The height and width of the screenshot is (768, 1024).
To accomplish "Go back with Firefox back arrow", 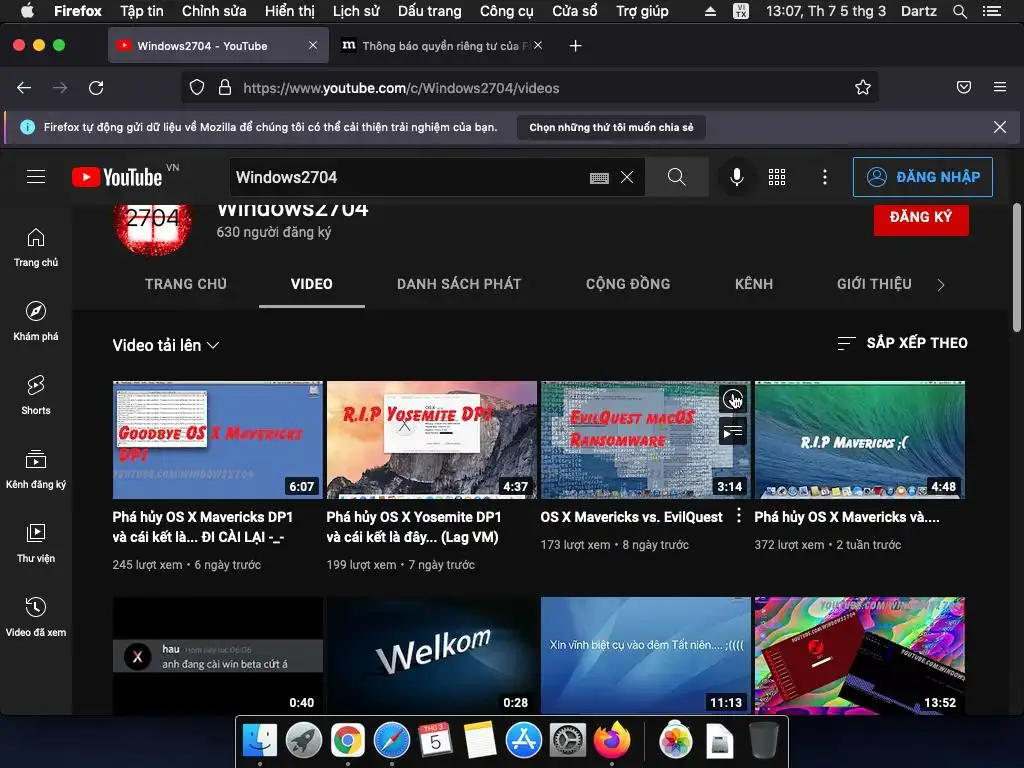I will pyautogui.click(x=24, y=88).
